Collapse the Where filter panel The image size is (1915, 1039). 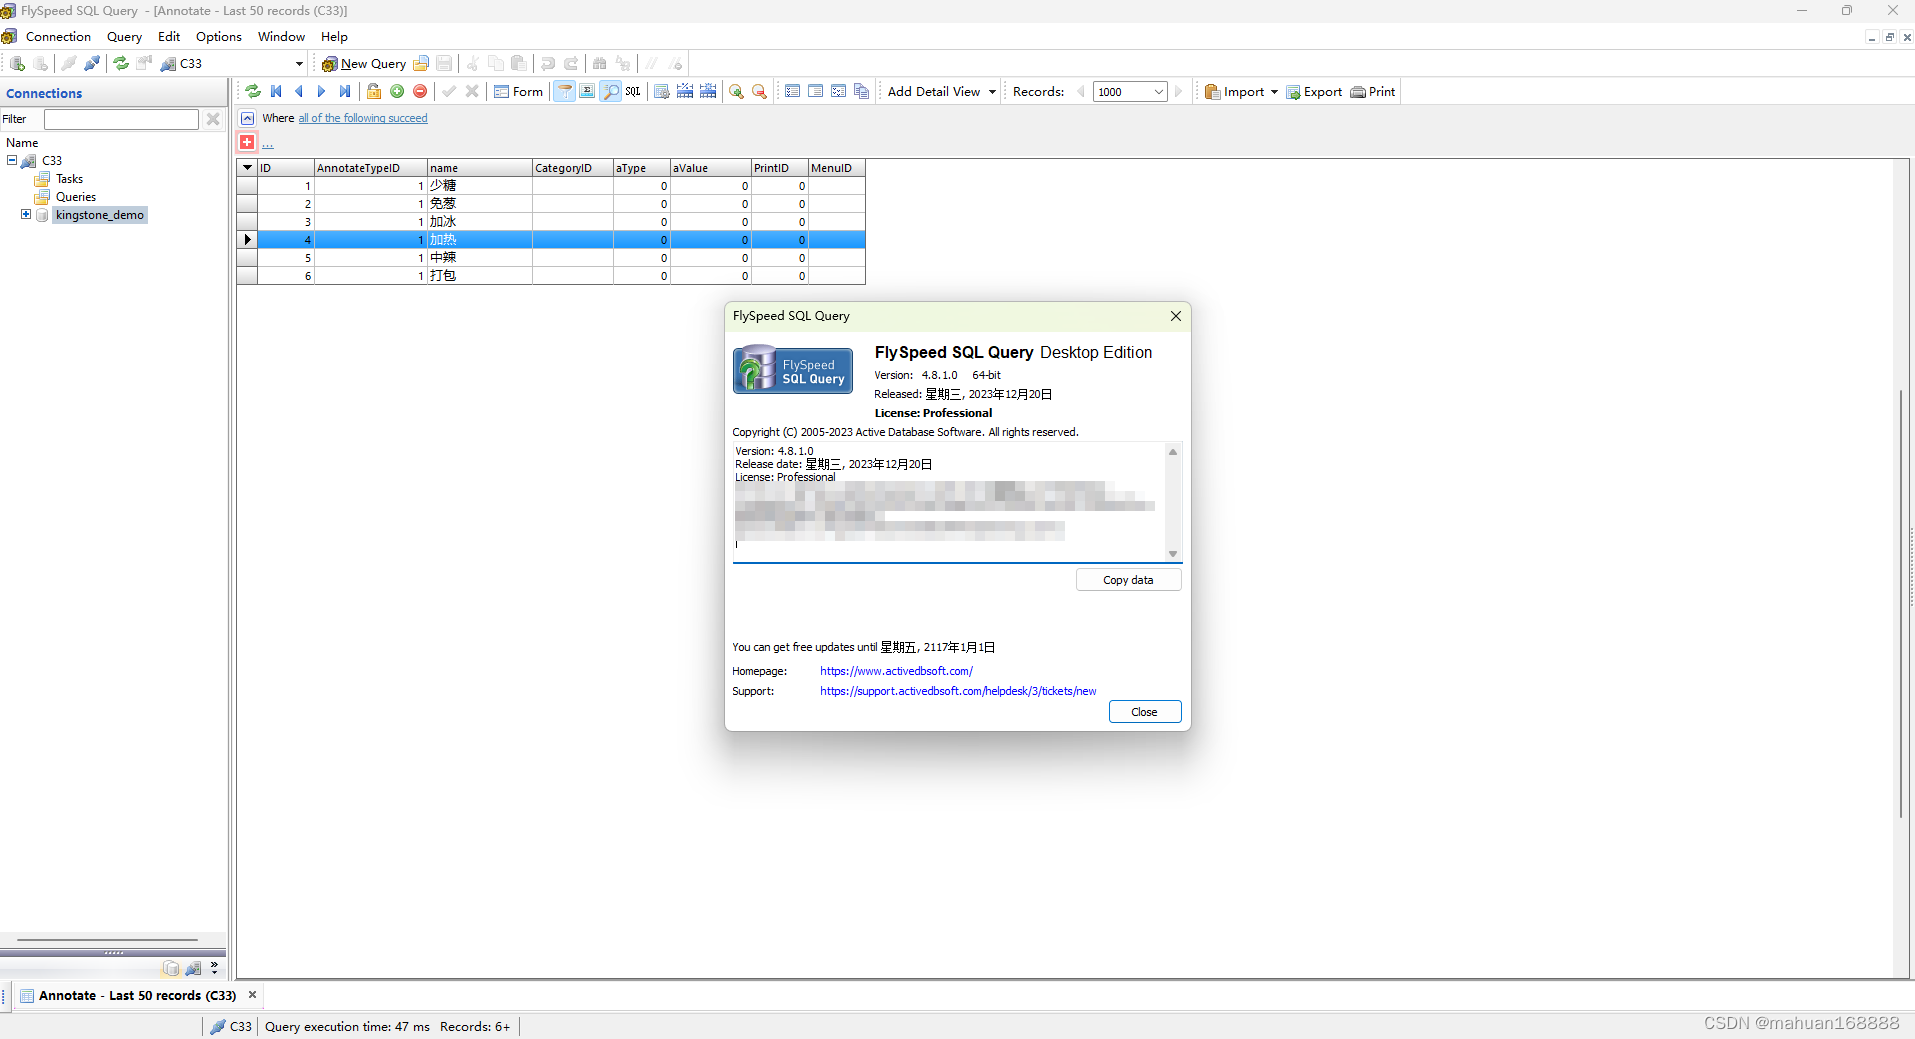coord(247,118)
